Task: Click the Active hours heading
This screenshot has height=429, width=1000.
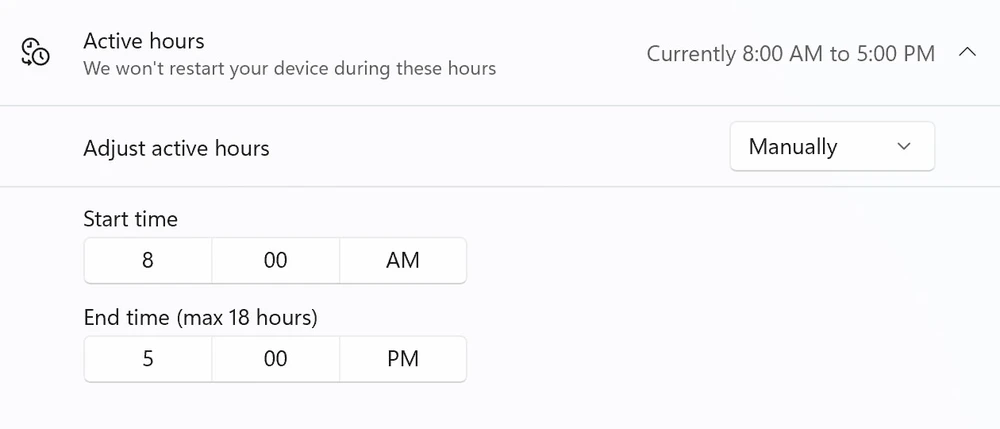Action: click(144, 41)
